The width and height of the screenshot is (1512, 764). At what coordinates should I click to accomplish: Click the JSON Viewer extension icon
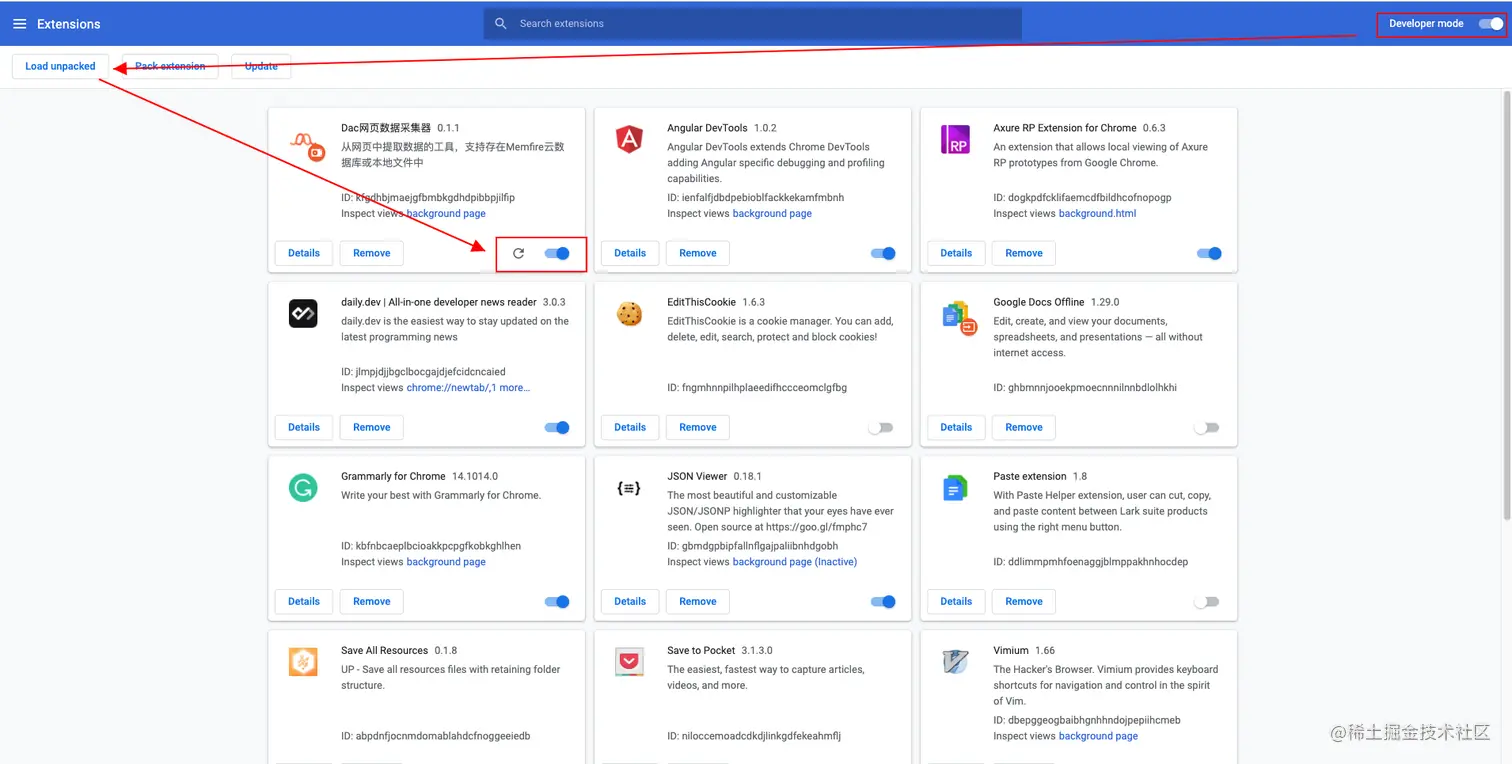629,488
